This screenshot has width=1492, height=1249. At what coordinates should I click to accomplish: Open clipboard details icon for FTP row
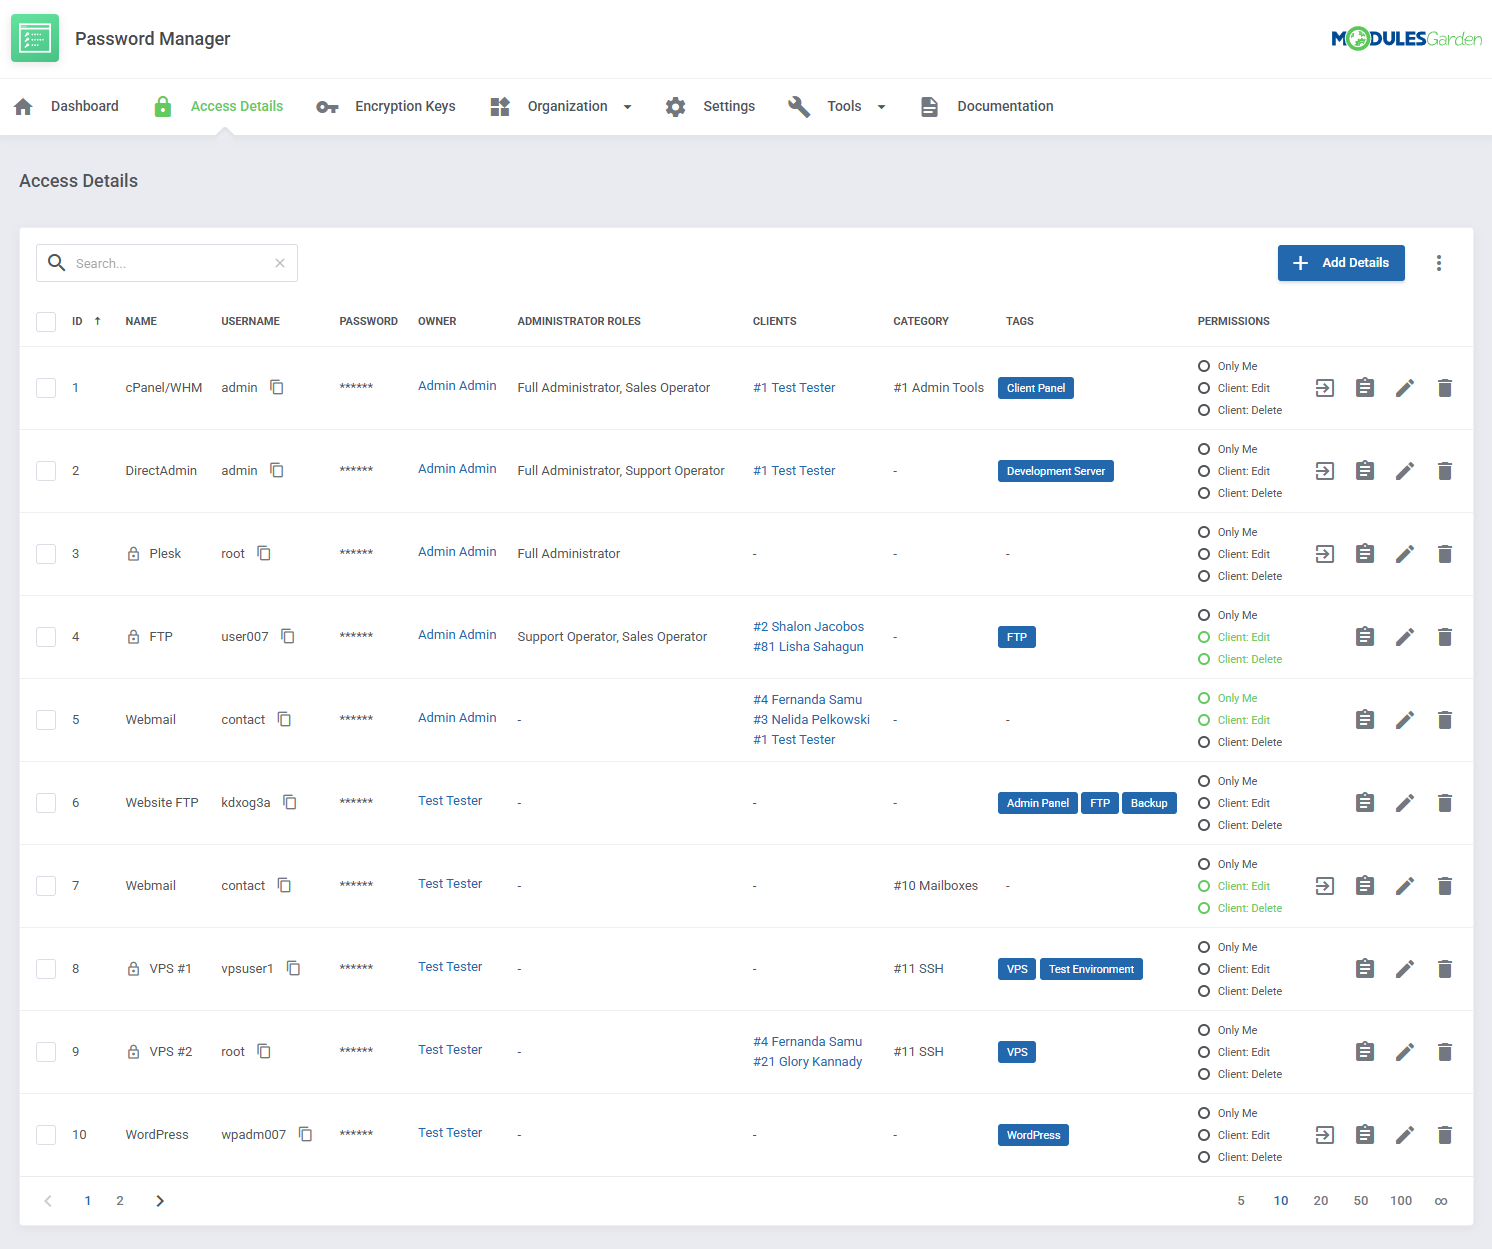coord(1364,637)
